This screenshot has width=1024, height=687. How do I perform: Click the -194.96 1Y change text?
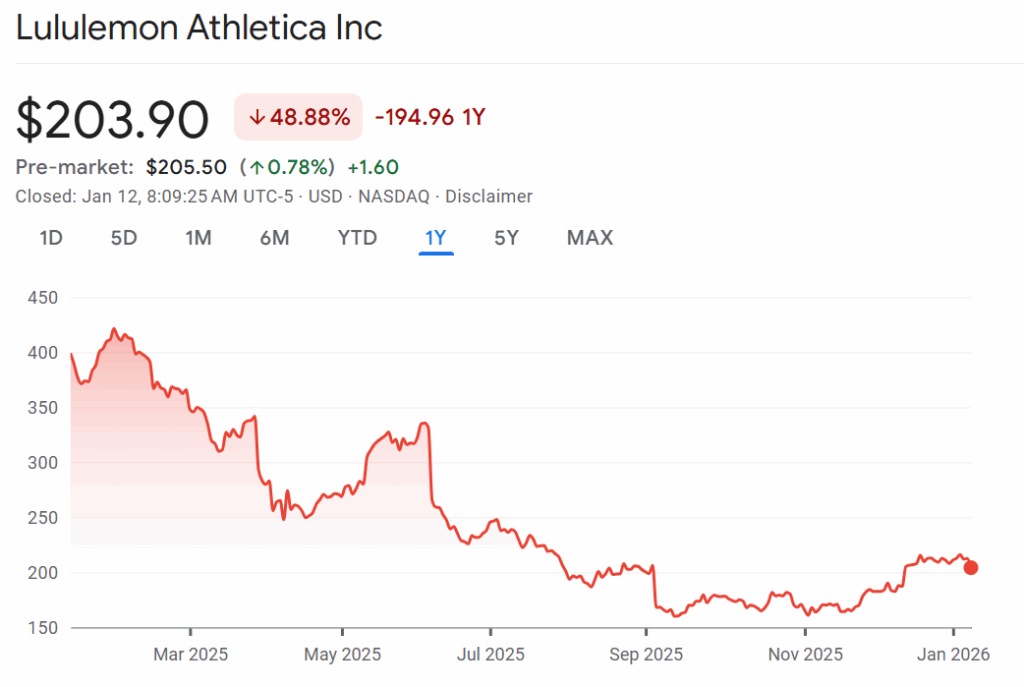pyautogui.click(x=429, y=117)
